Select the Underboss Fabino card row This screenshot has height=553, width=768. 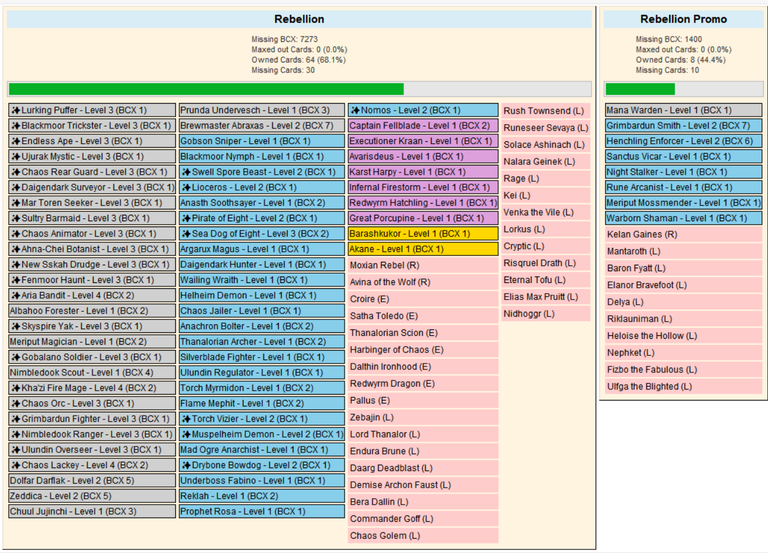pos(262,481)
